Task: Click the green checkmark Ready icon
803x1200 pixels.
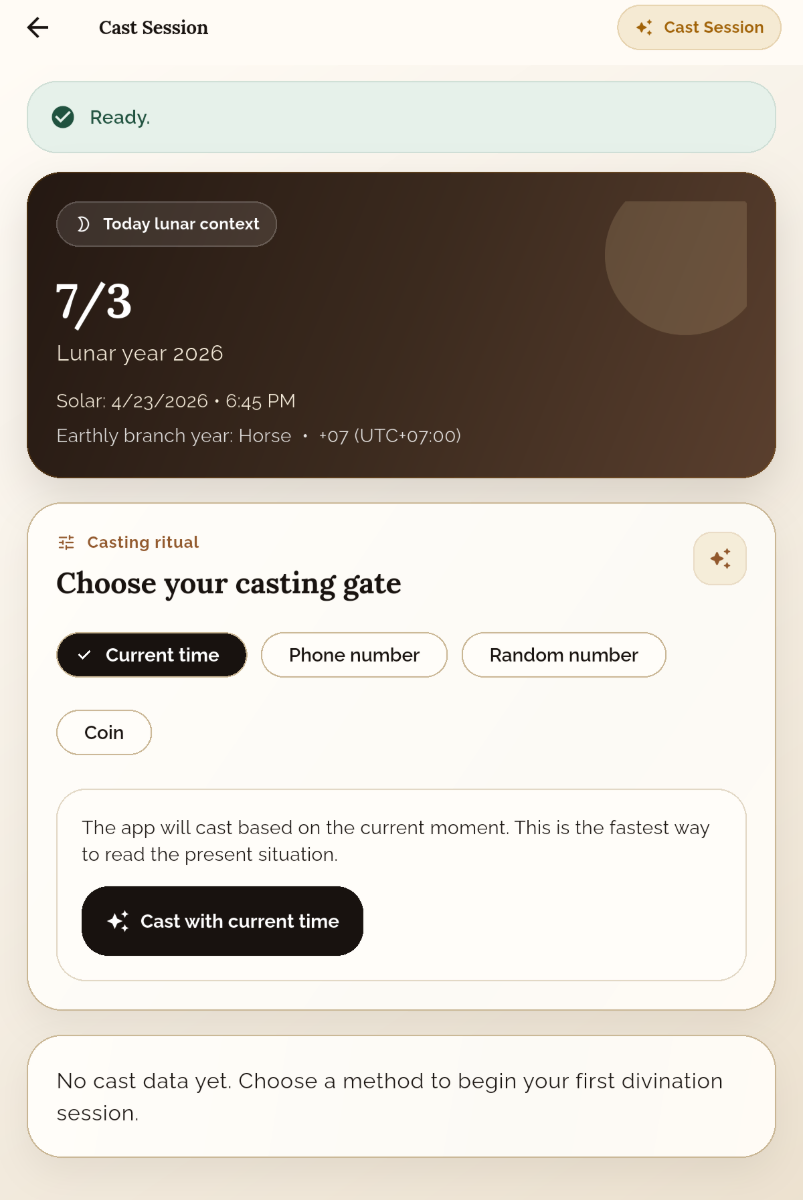Action: point(63,117)
